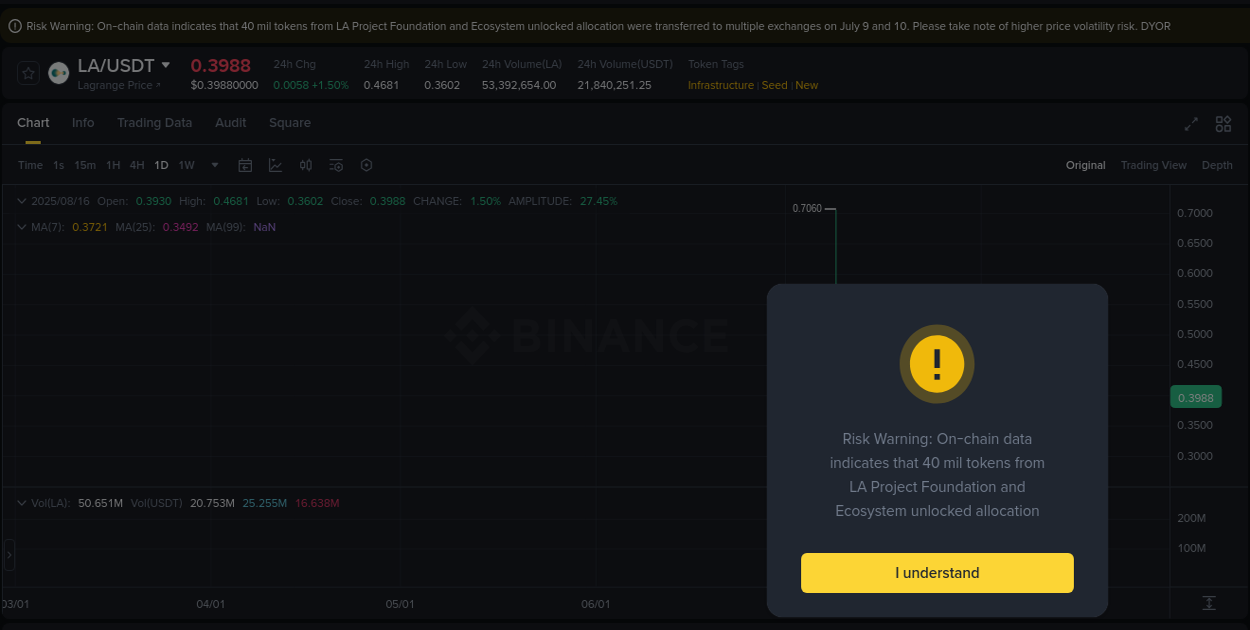This screenshot has width=1250, height=630.
Task: Select the 0.3988 price label on scale
Action: (x=1196, y=397)
